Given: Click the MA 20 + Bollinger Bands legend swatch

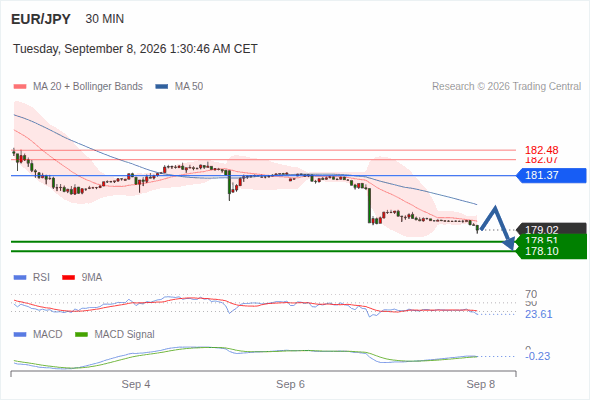Looking at the screenshot, I should (x=20, y=87).
